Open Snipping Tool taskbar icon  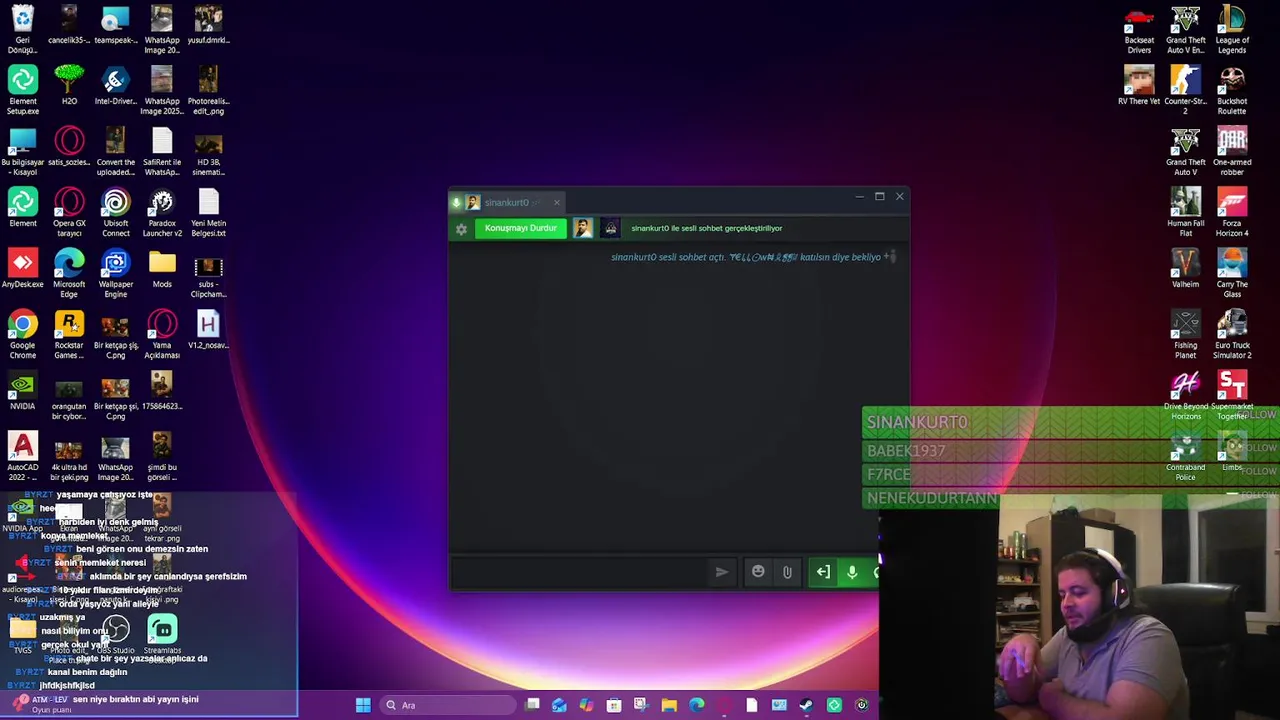641,705
